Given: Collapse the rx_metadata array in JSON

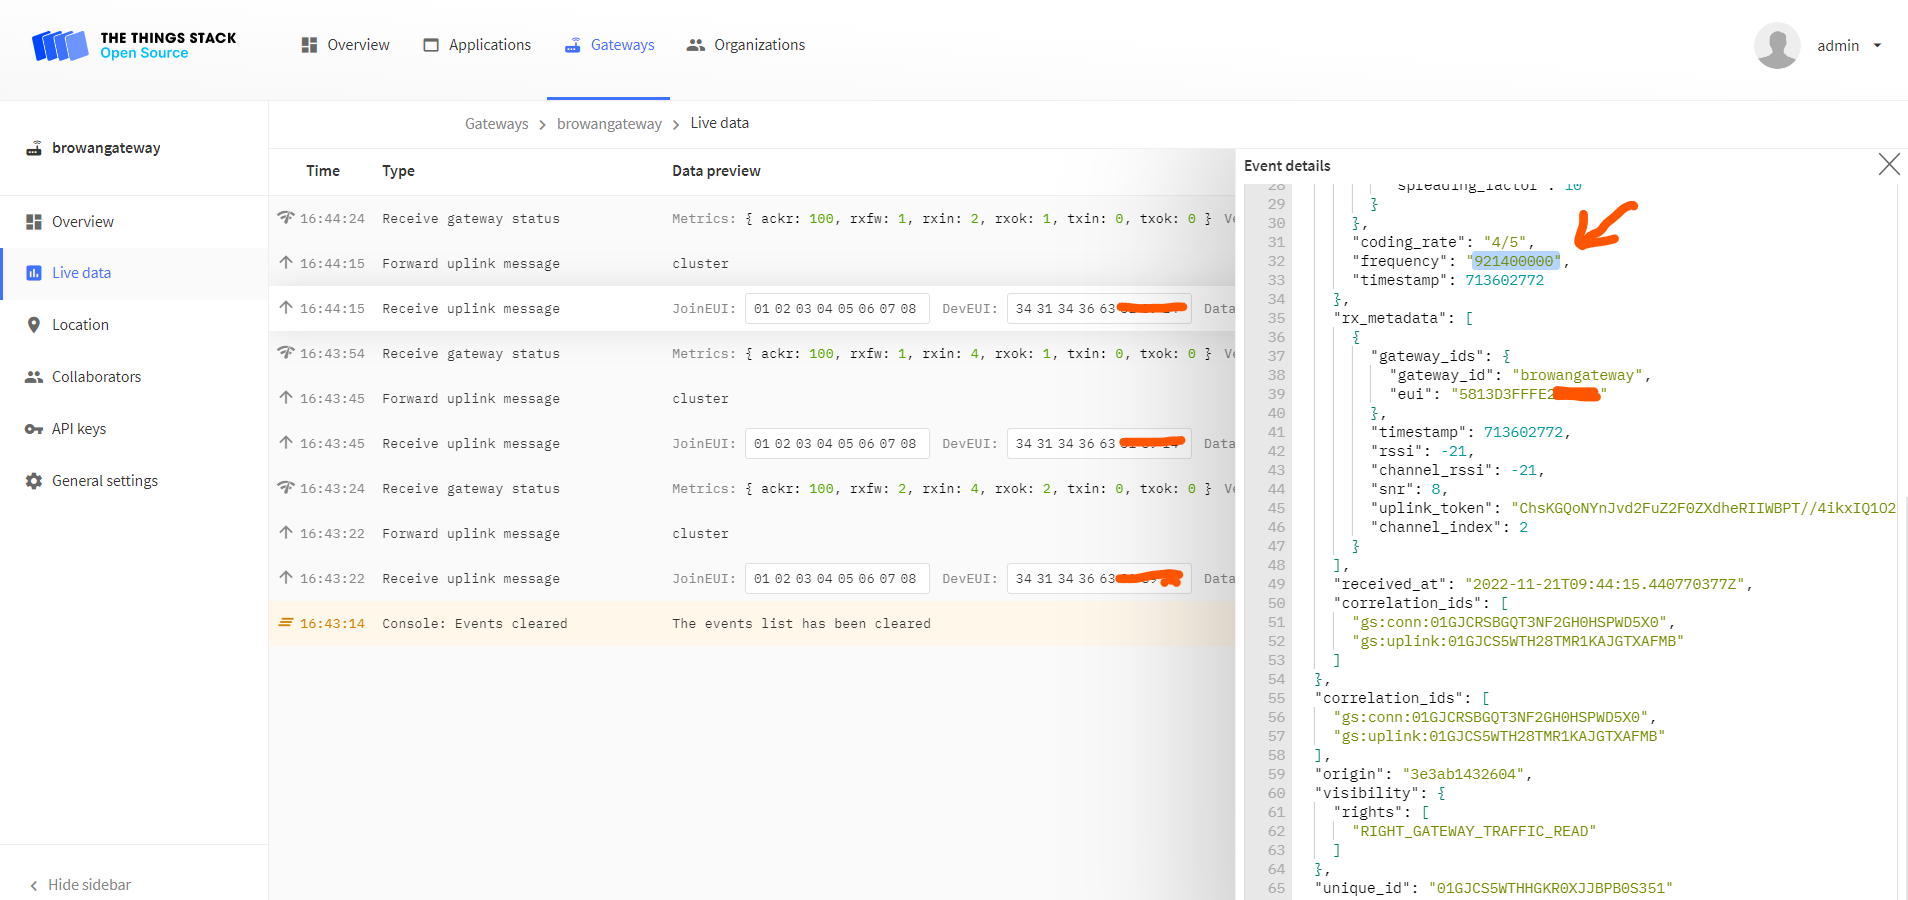Looking at the screenshot, I should point(1468,319).
